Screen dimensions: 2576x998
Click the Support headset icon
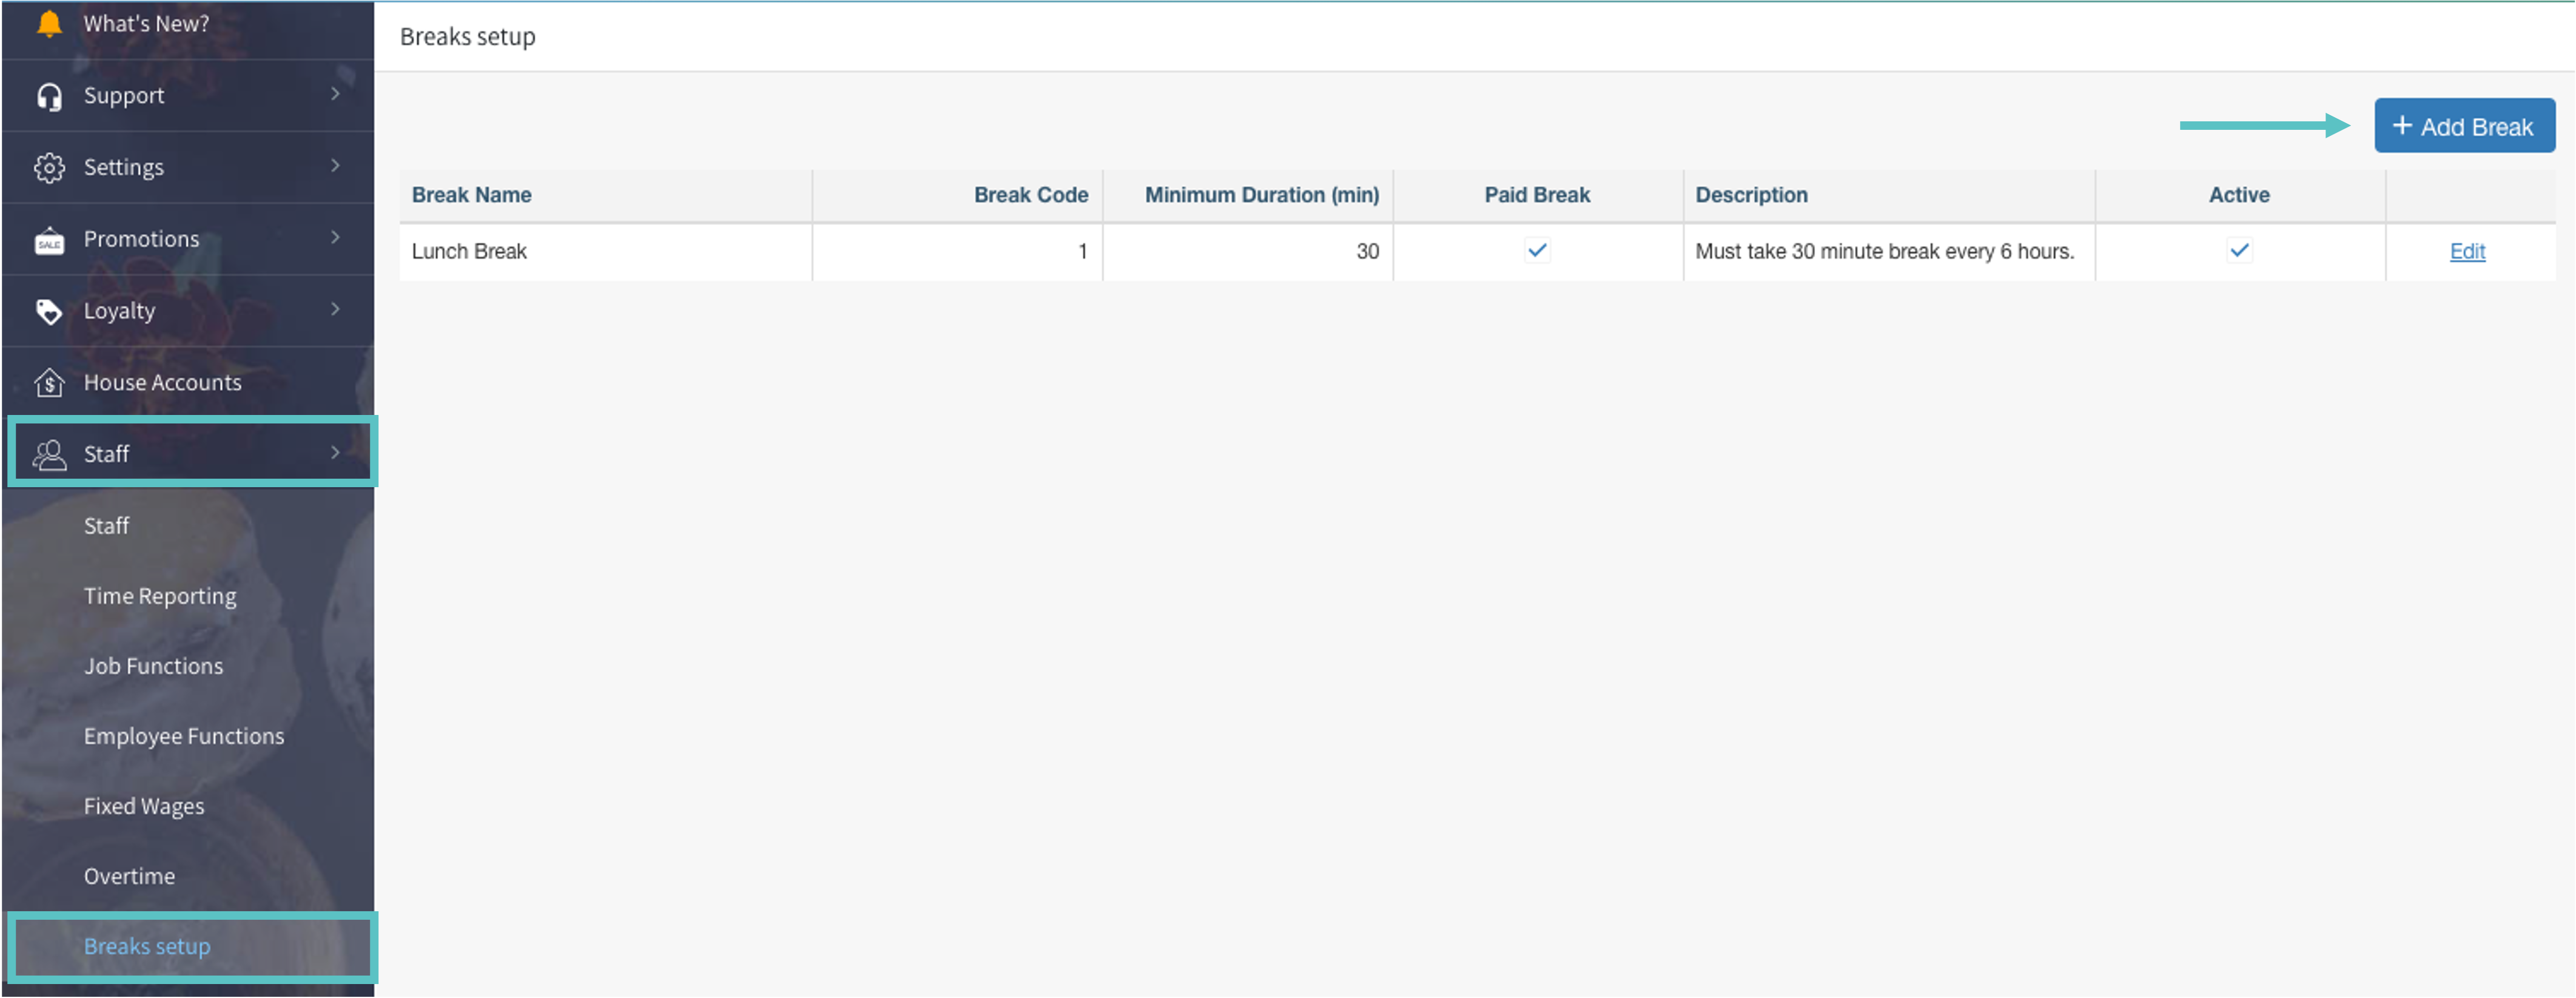pos(48,96)
